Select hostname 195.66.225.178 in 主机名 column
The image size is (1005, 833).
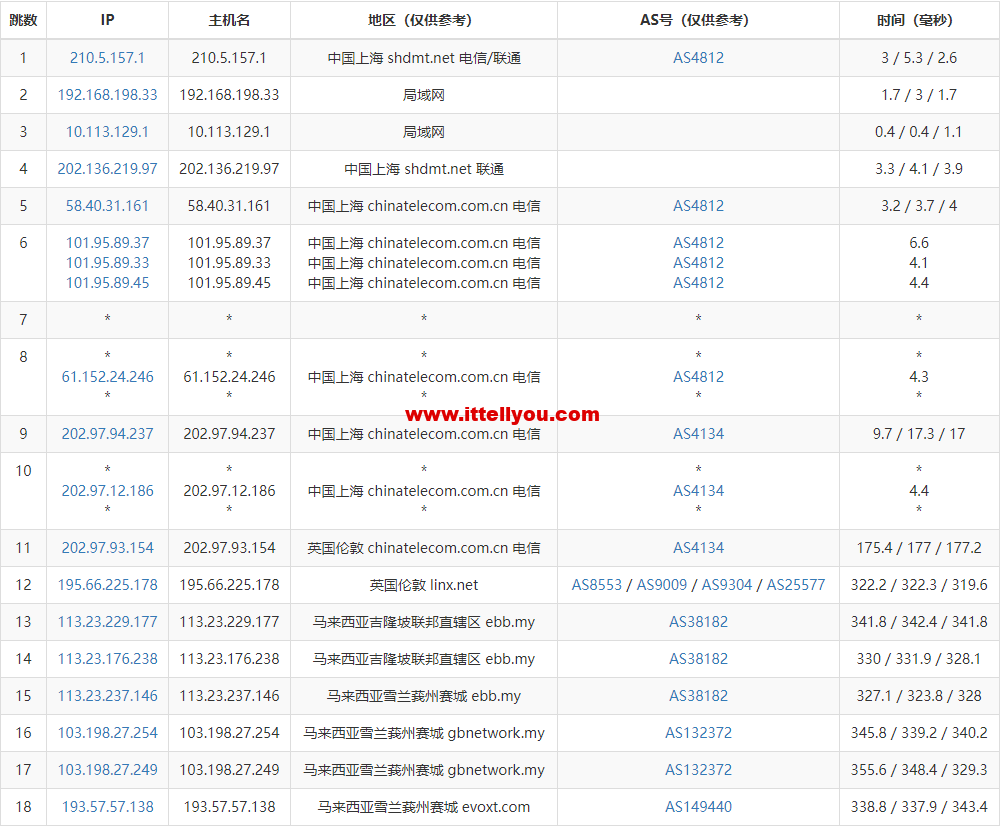(x=229, y=585)
